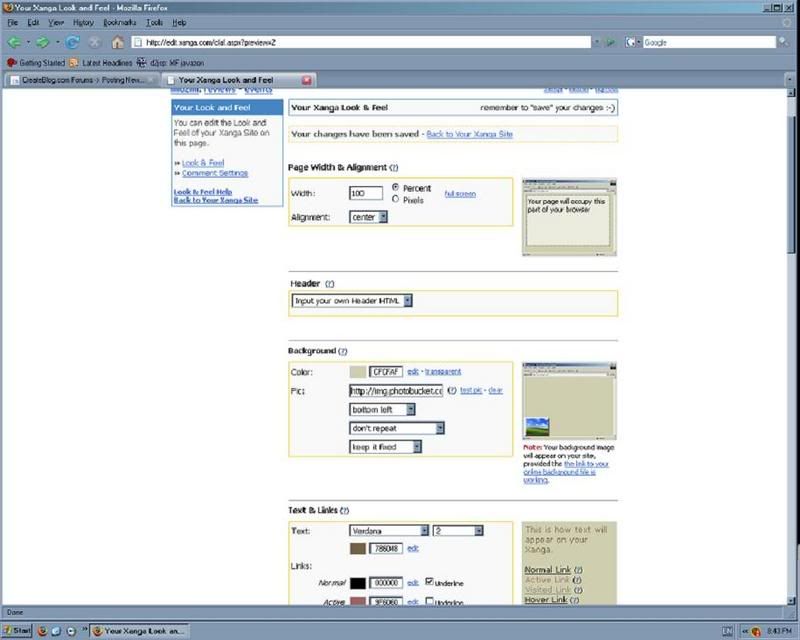
Task: Click the Your Xanga Look taskbar button
Action: [x=140, y=631]
